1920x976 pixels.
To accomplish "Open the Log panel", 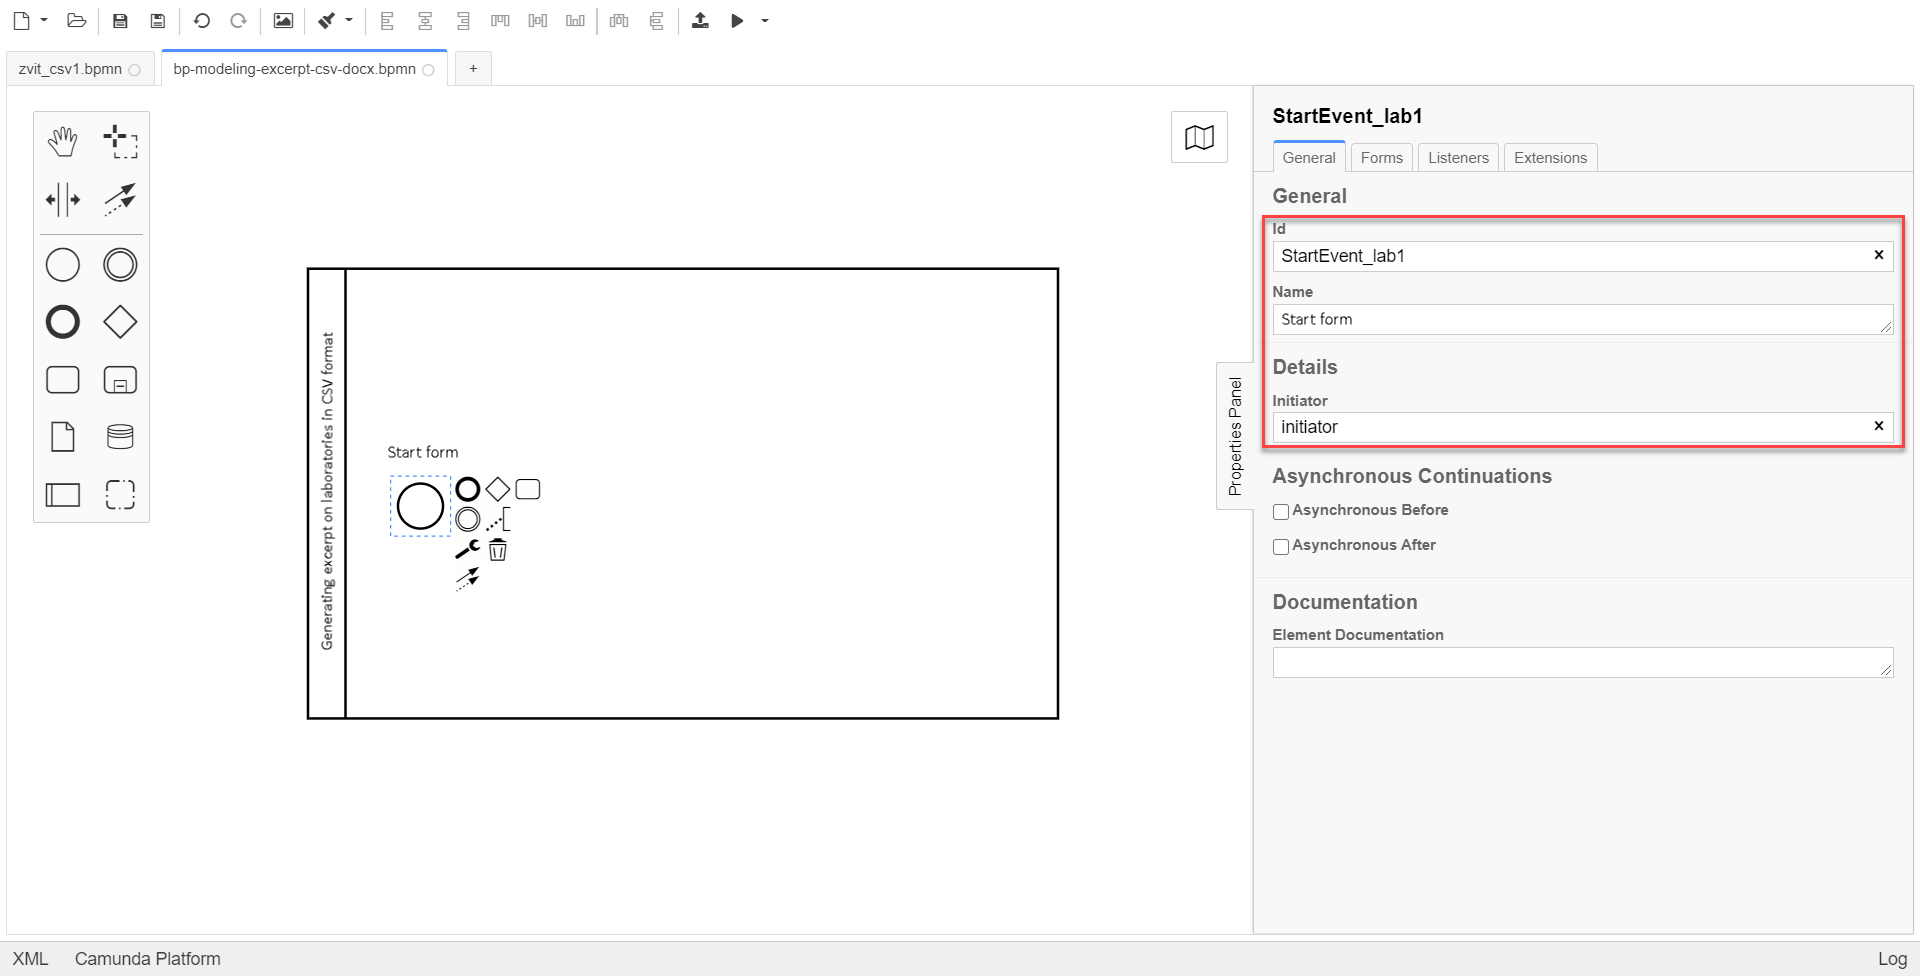I will click(1891, 959).
